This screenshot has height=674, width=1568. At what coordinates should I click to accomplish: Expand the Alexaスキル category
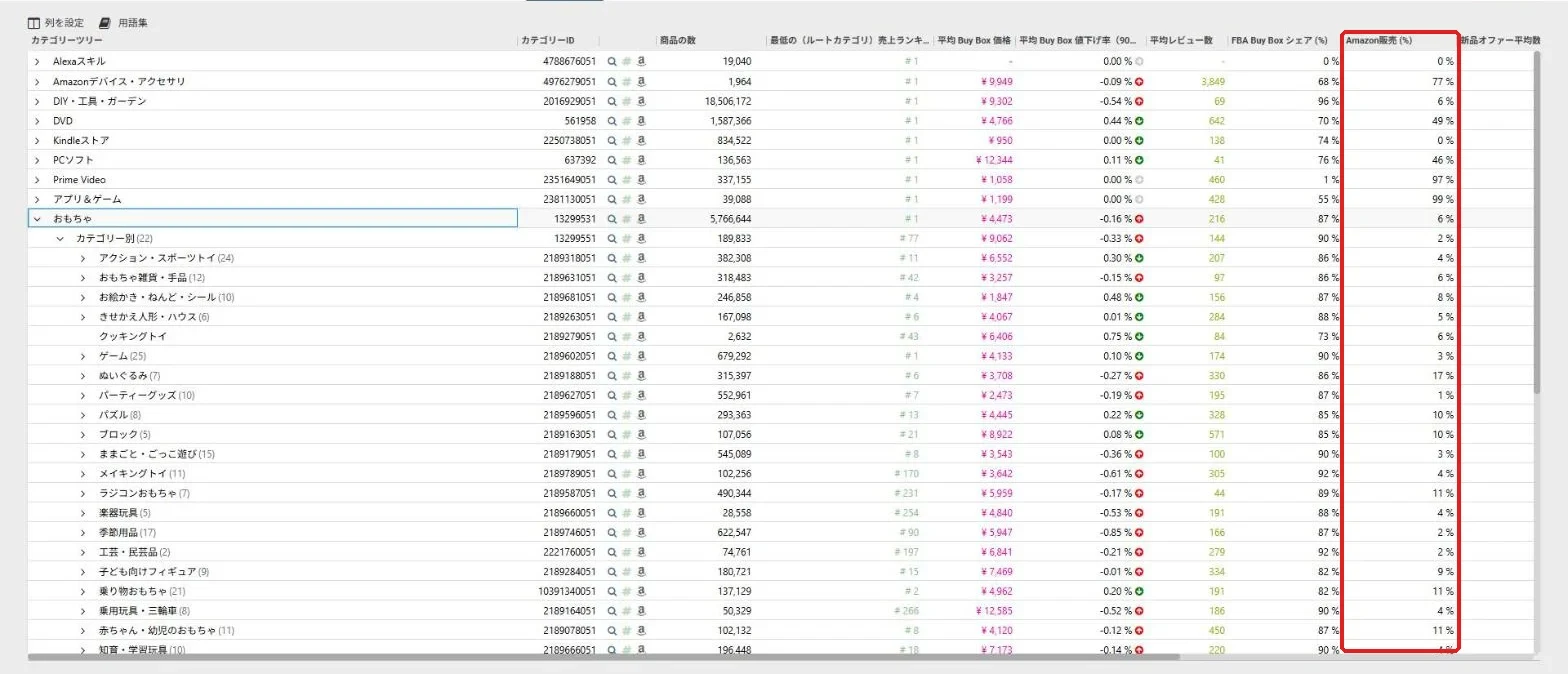(37, 61)
